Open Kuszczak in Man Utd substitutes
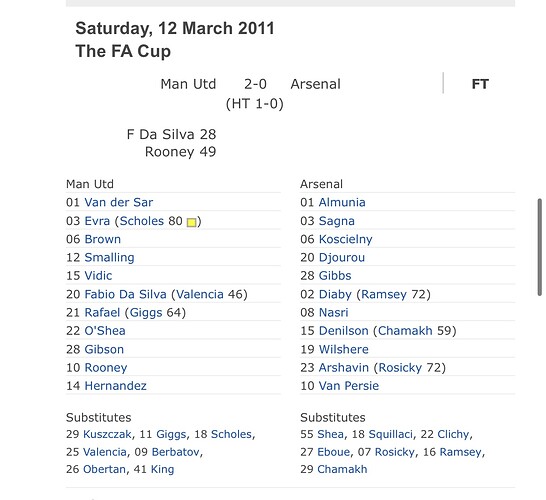 tap(107, 434)
